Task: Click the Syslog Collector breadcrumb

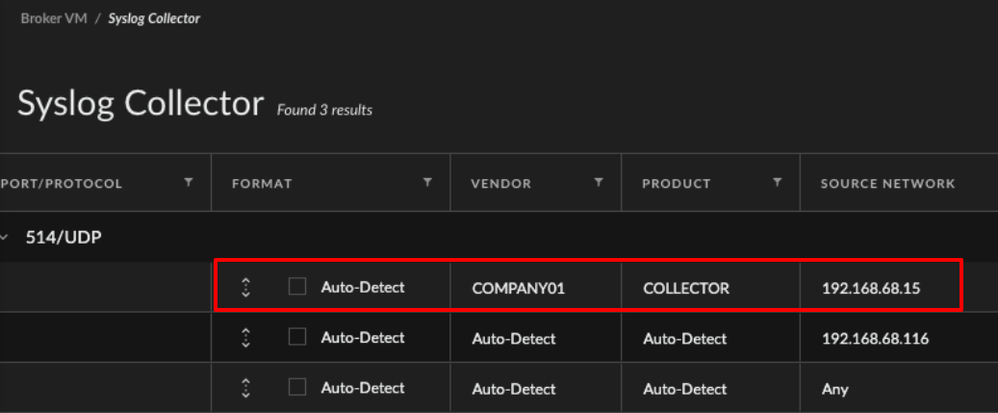Action: click(x=154, y=18)
